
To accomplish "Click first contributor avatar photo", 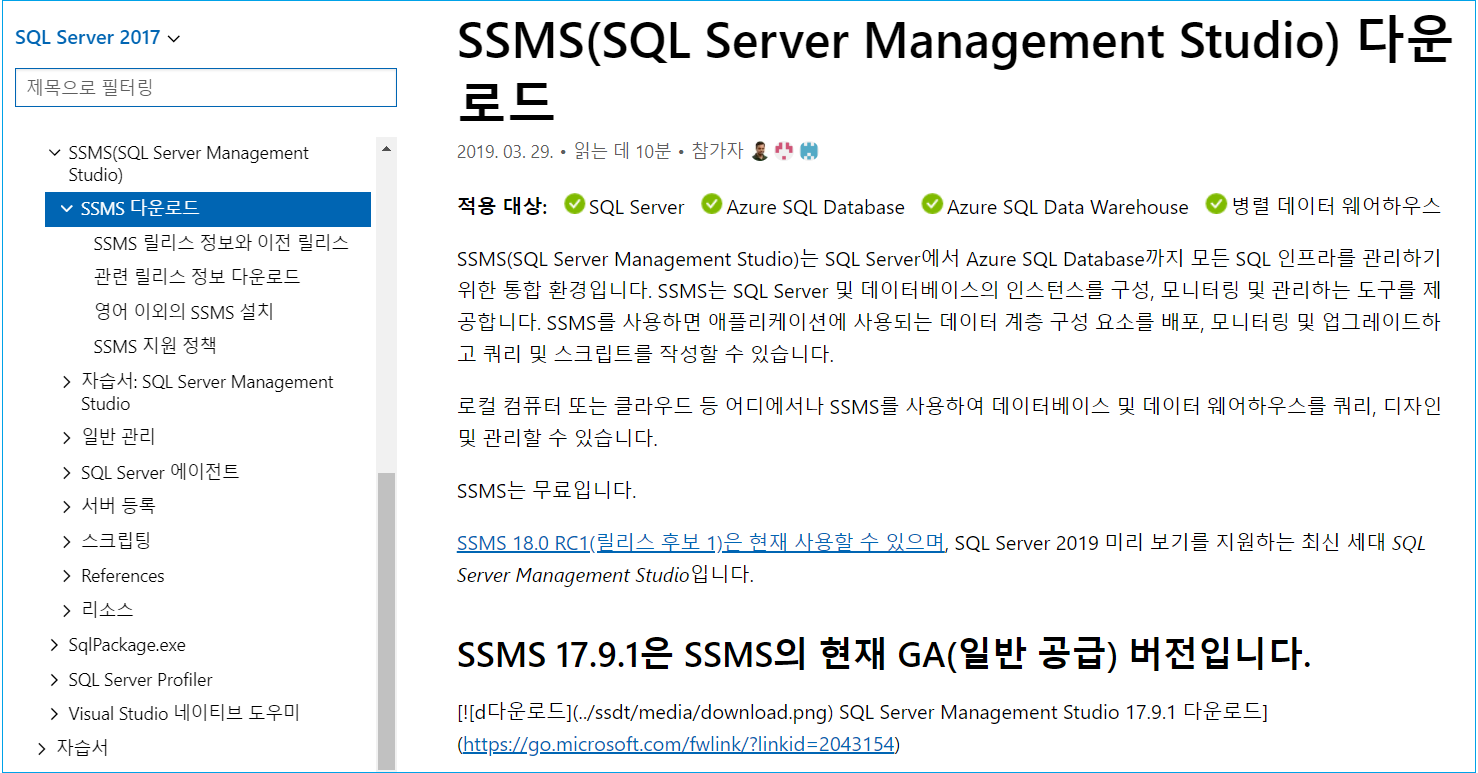I will pos(760,151).
